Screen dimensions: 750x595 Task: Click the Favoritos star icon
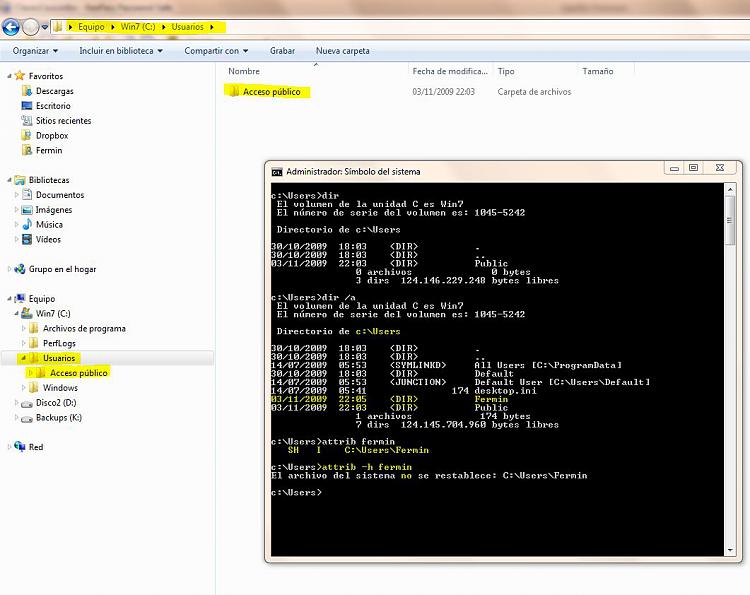pyautogui.click(x=20, y=76)
